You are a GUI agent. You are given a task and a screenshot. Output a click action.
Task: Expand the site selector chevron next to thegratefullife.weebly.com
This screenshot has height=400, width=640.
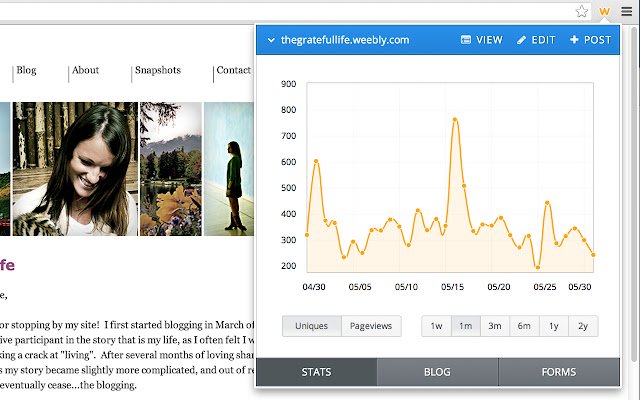coord(271,40)
